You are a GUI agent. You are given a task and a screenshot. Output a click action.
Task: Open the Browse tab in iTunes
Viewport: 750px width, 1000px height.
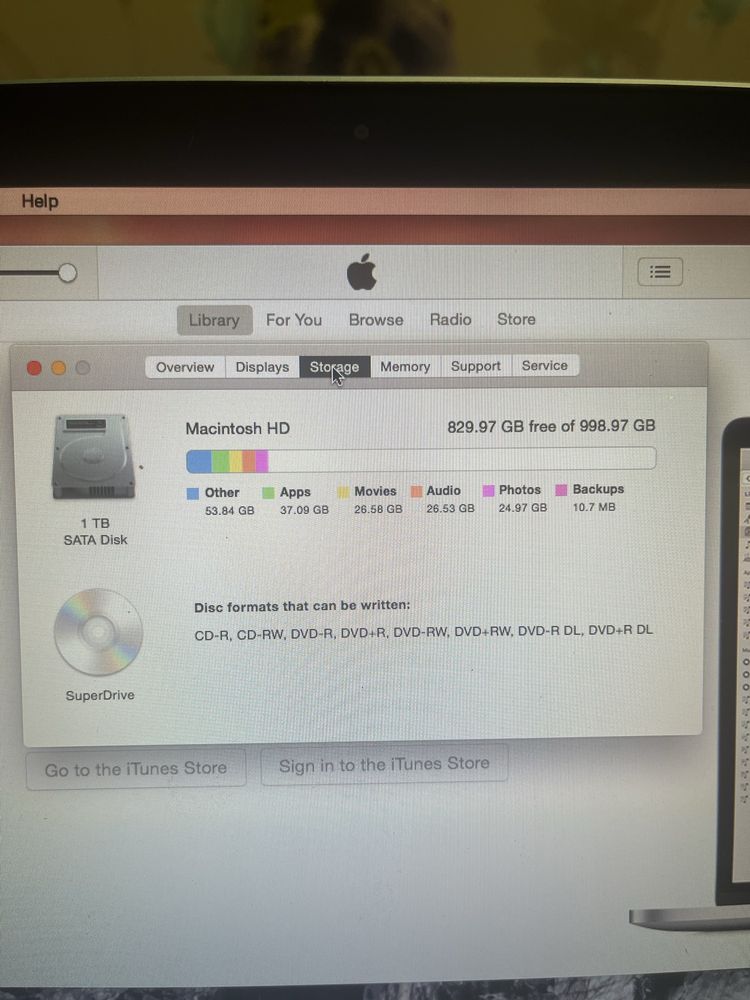(376, 320)
